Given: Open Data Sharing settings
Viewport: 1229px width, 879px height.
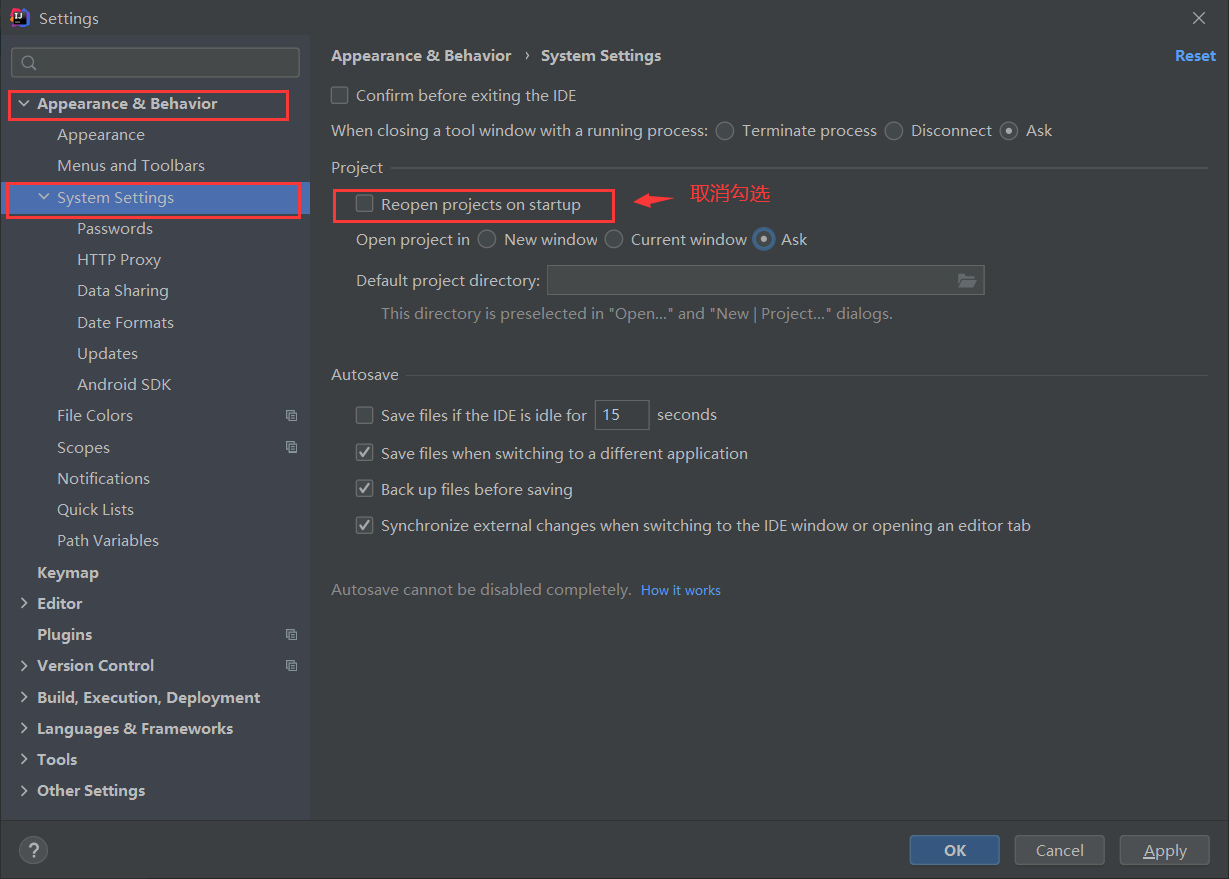Looking at the screenshot, I should [123, 291].
